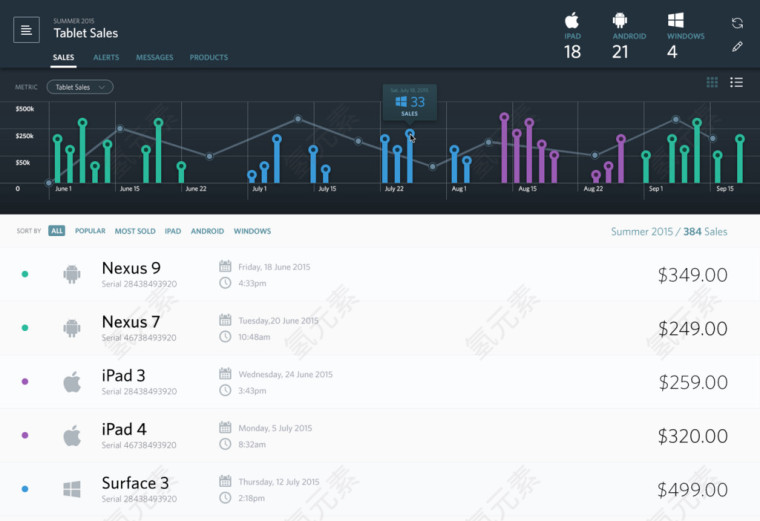Open the Surface 3 product title
Image resolution: width=760 pixels, height=521 pixels.
tap(135, 483)
